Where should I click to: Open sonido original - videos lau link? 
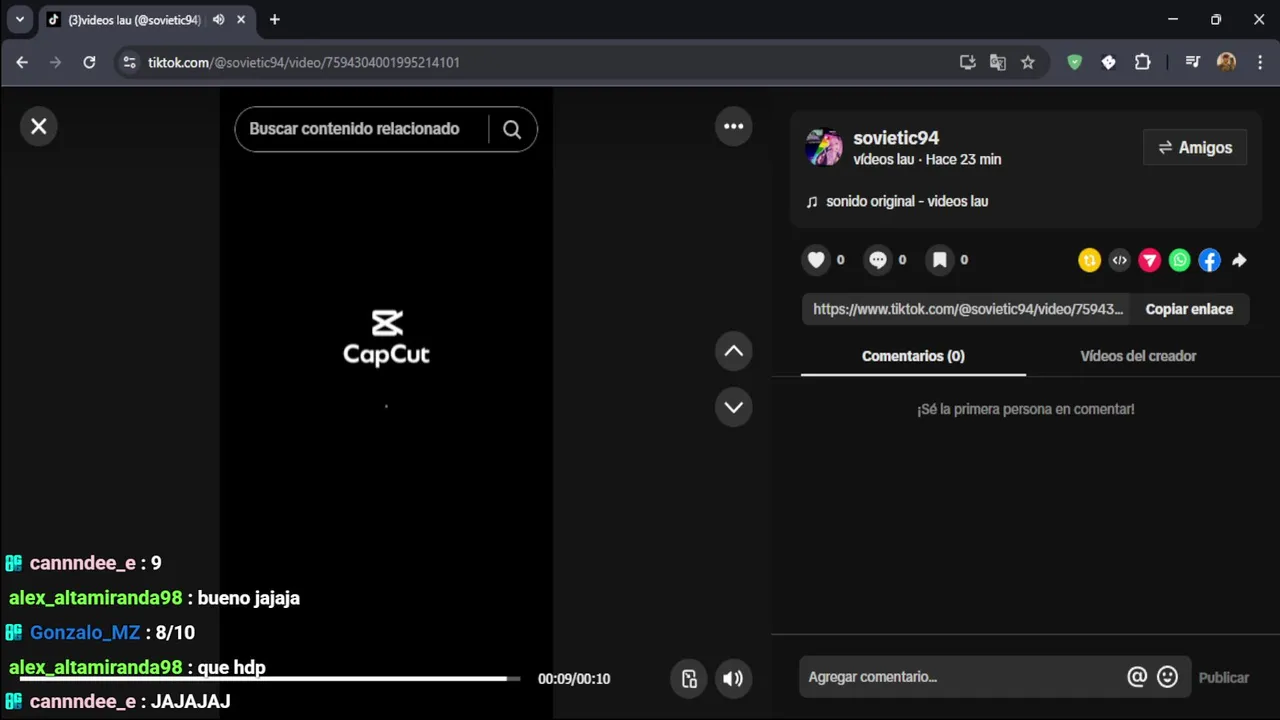906,201
